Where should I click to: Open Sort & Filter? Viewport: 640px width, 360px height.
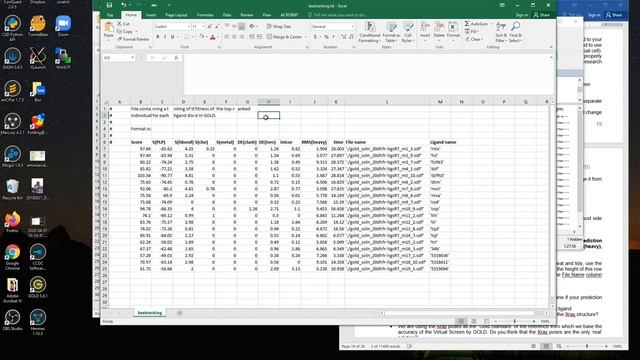point(501,32)
